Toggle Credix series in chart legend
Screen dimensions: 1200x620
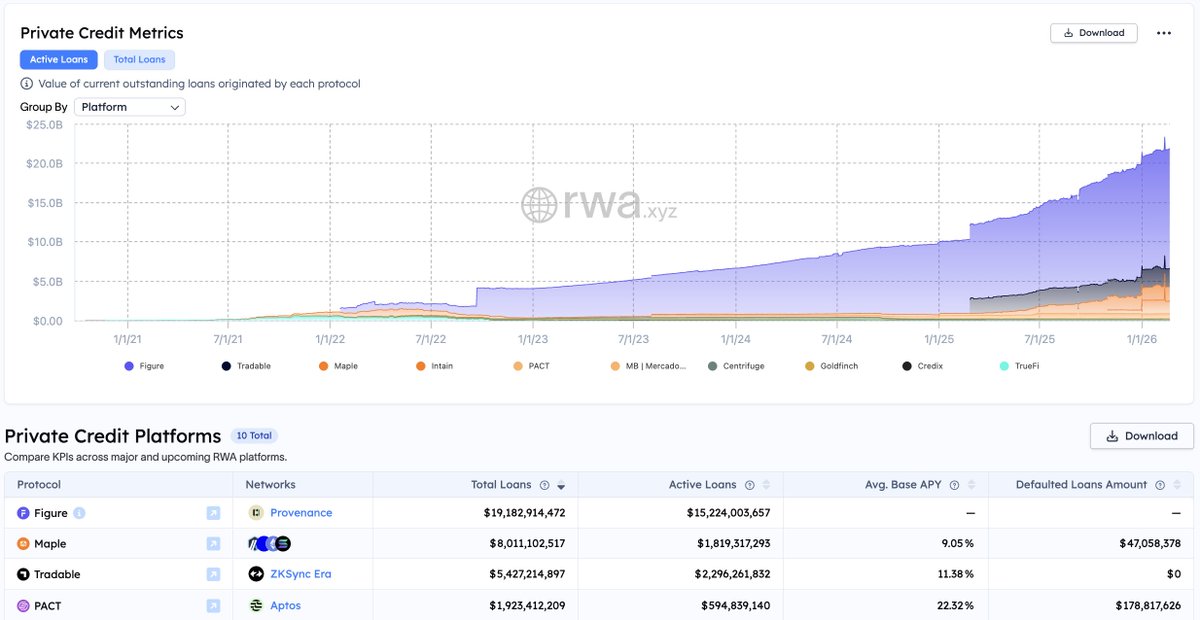tap(922, 366)
